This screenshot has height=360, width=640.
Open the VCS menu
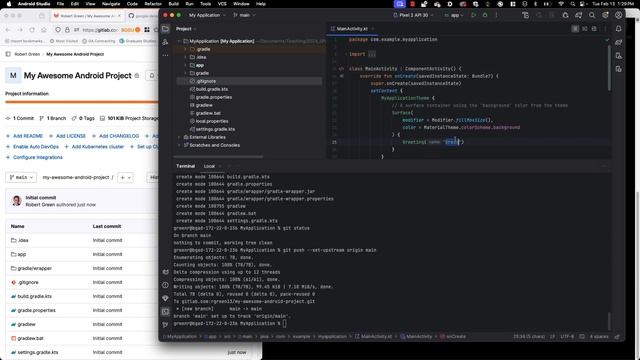click(x=222, y=4)
